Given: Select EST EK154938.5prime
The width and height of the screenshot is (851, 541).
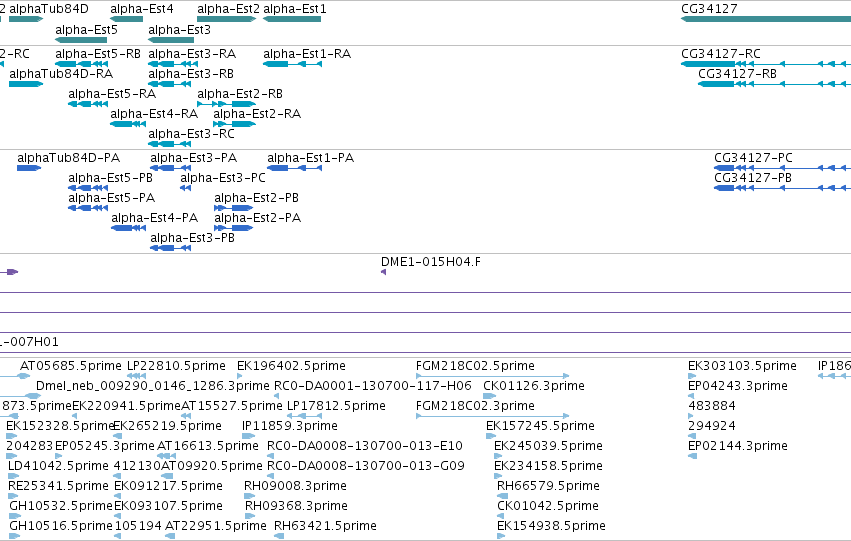Looking at the screenshot, I should [x=501, y=537].
